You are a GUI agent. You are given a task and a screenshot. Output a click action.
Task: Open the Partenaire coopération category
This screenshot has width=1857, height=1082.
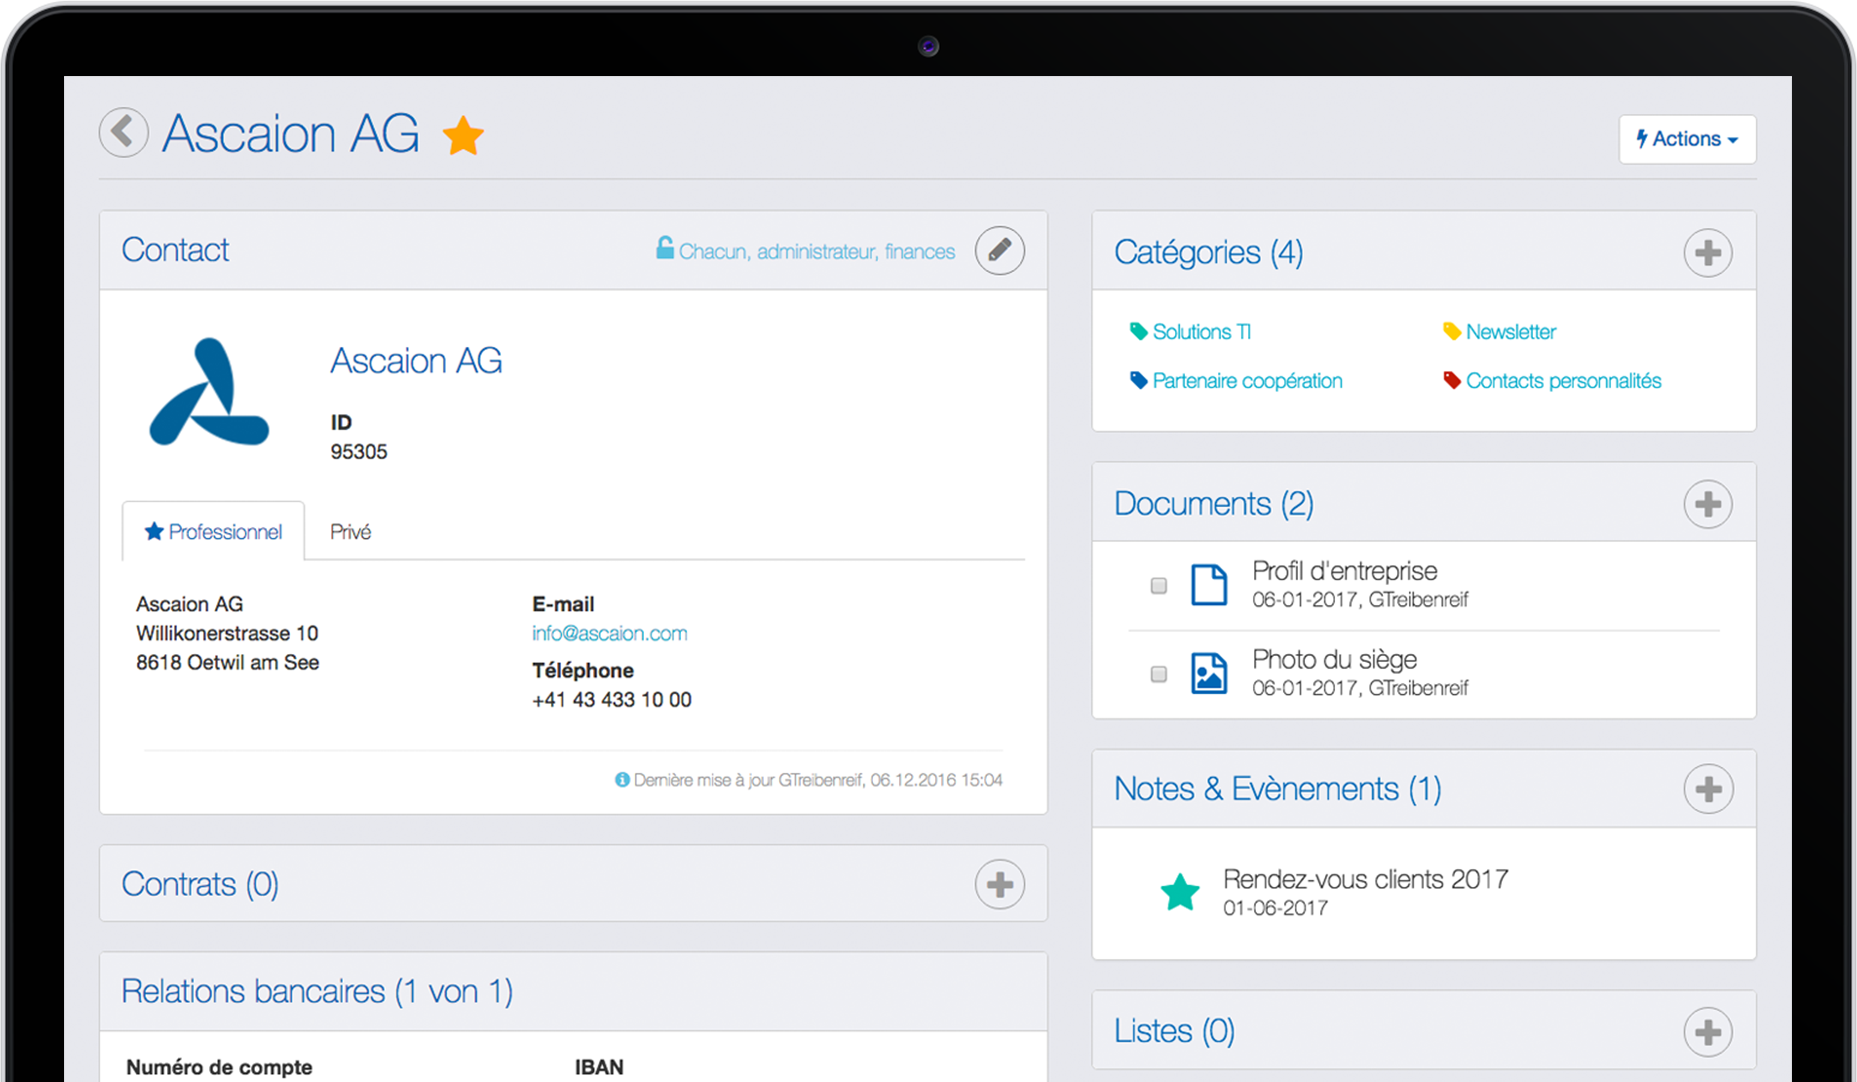1247,381
